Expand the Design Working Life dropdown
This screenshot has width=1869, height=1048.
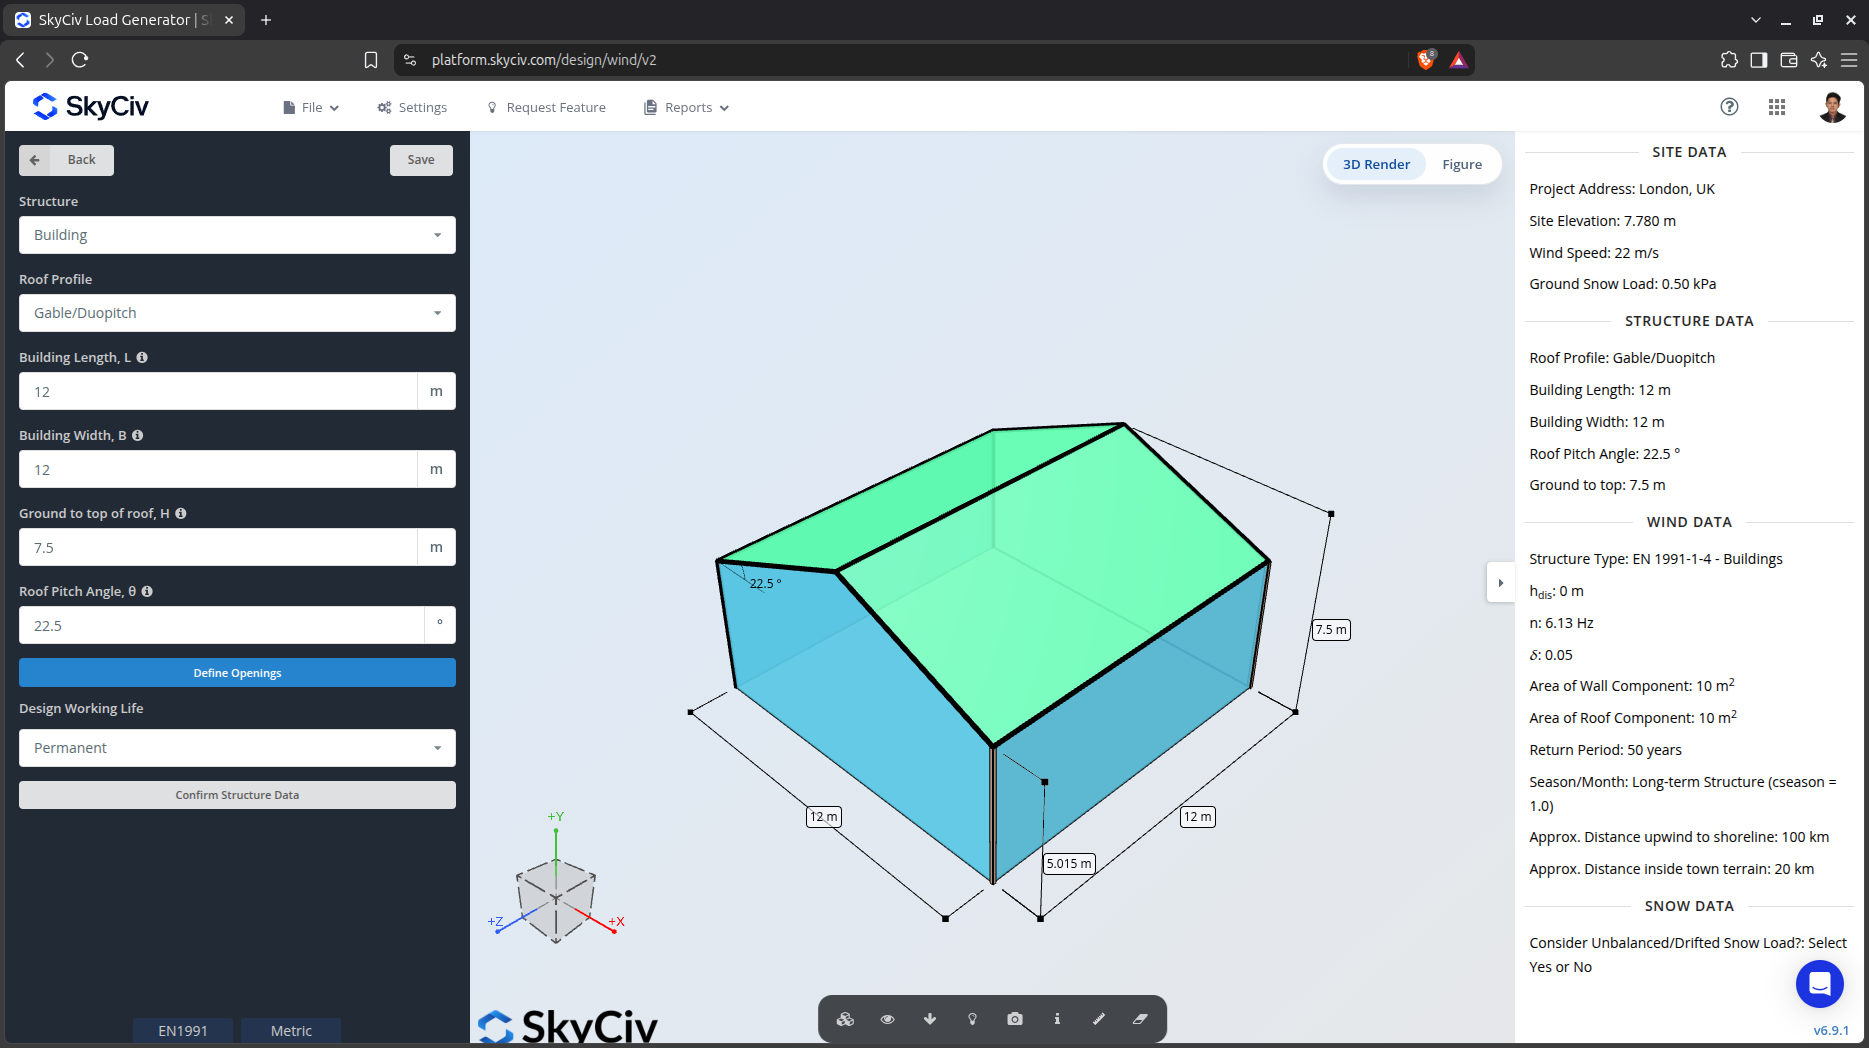click(237, 748)
